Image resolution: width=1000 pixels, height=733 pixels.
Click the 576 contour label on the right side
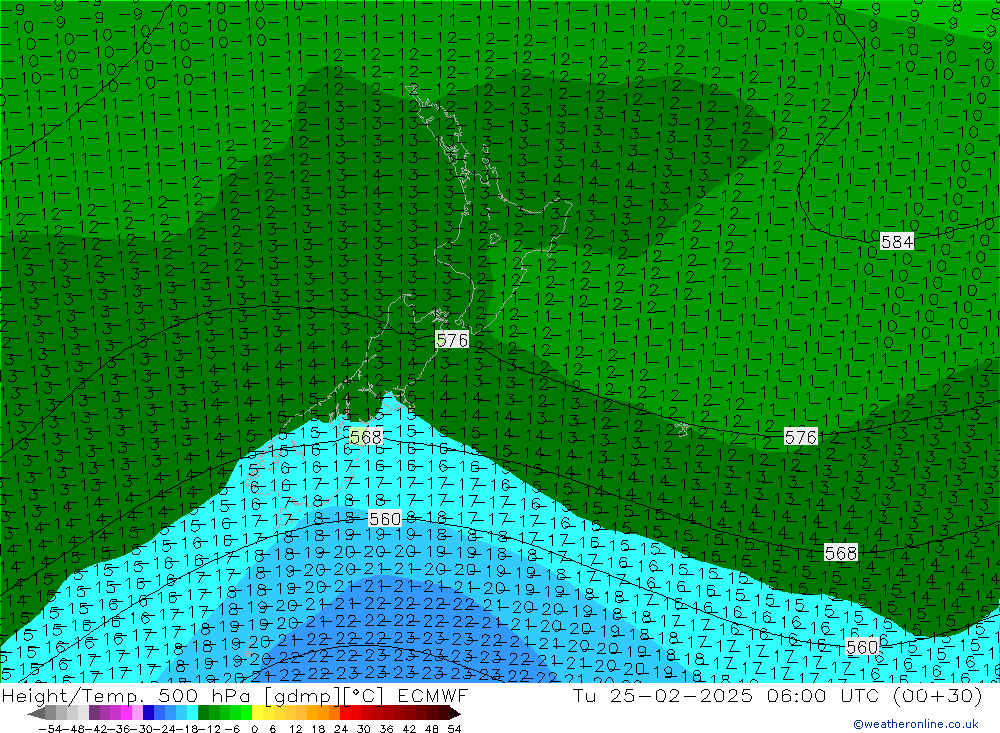pos(800,437)
